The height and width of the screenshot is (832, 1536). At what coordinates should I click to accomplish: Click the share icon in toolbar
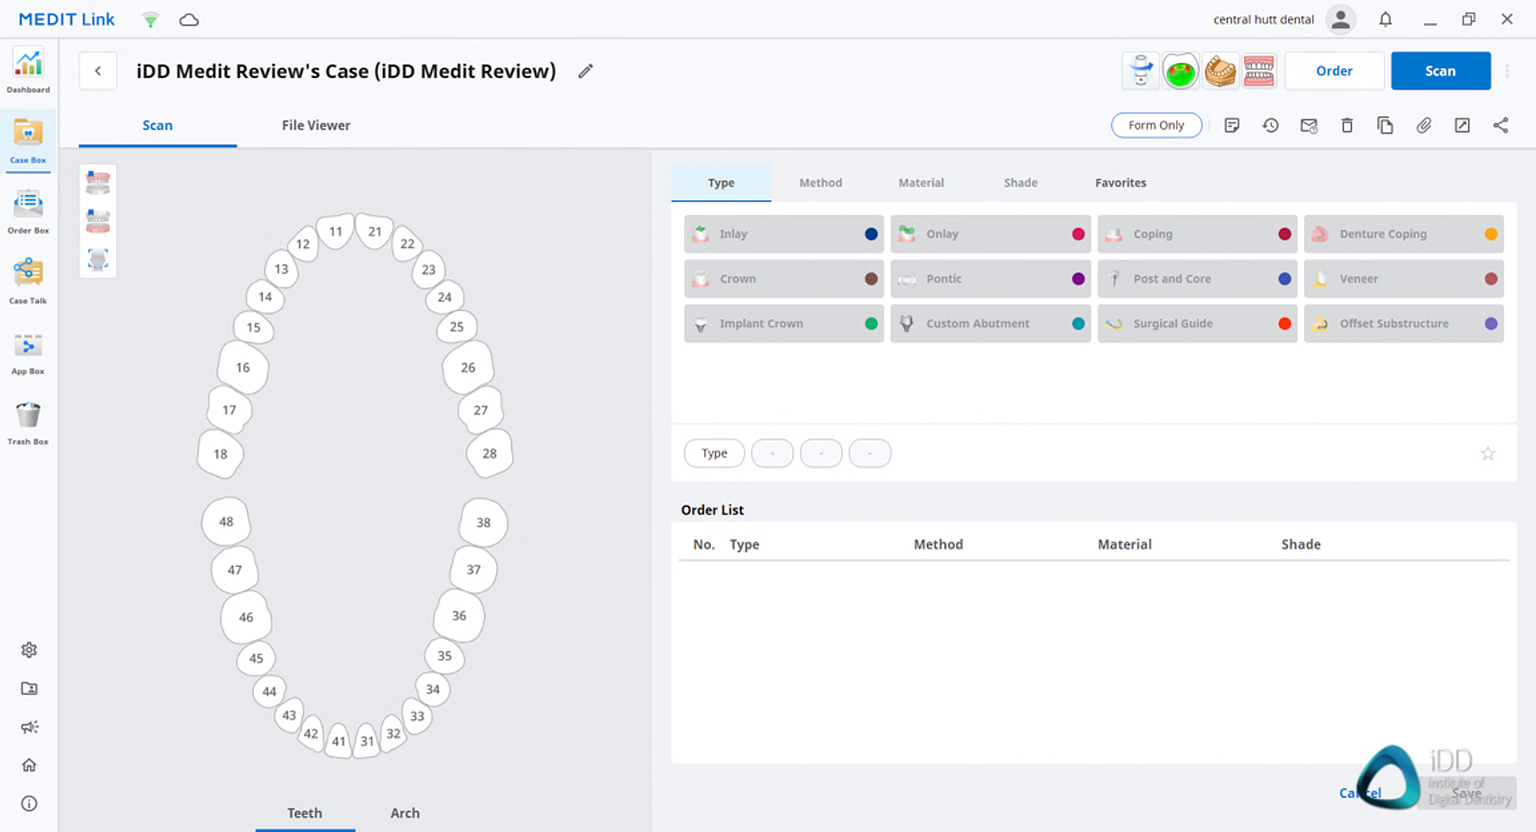click(x=1500, y=125)
